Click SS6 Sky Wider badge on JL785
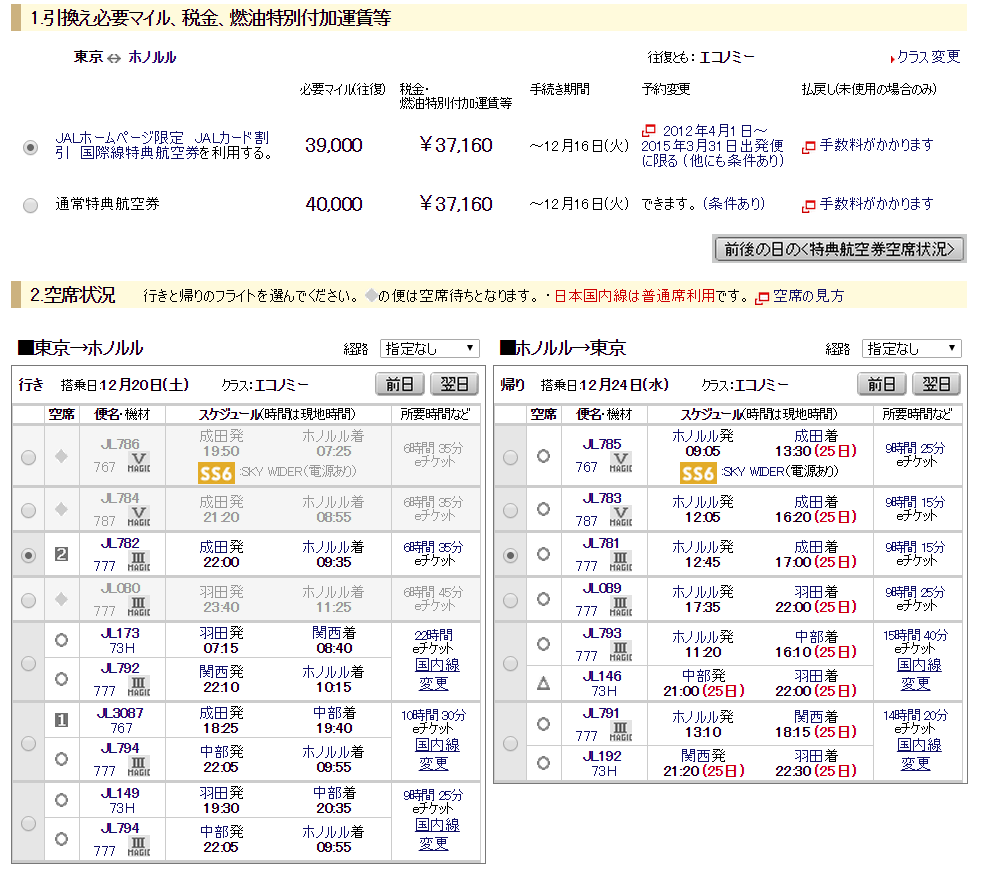The image size is (981, 873). coord(697,472)
